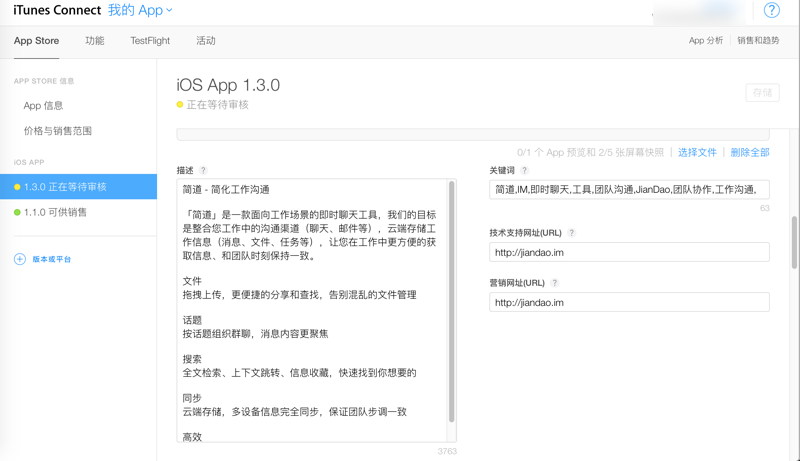Click the help icon next to 关键词

click(x=524, y=171)
